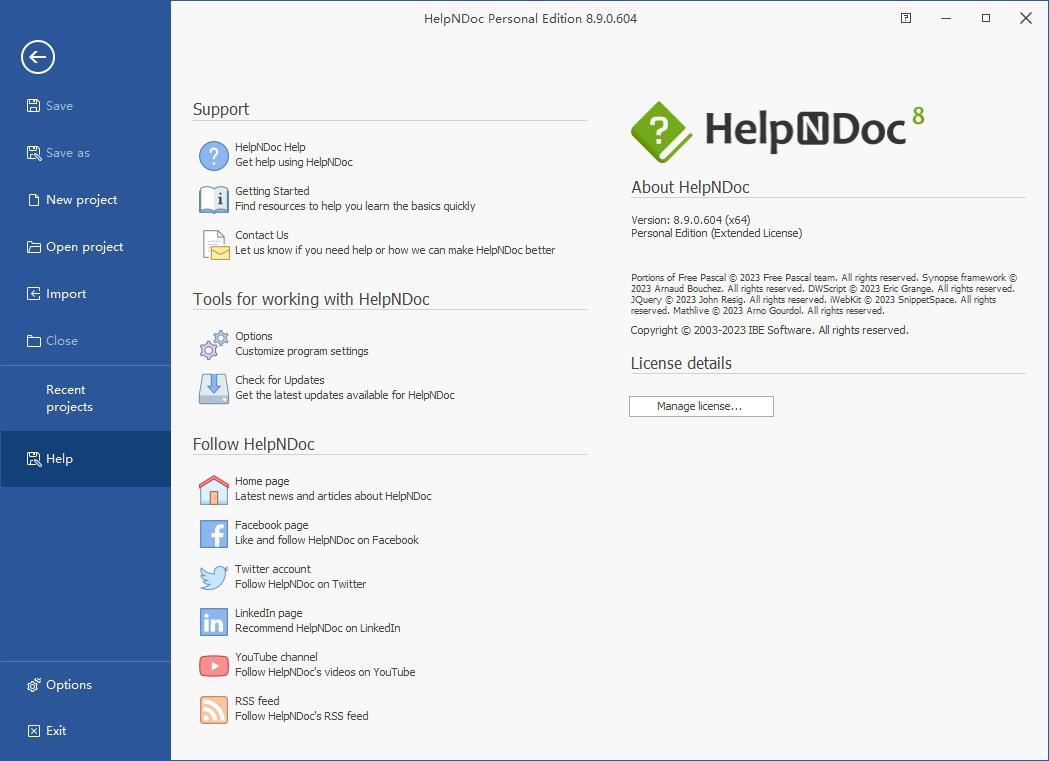Open program settings via the Options gear icon
The height and width of the screenshot is (761, 1049).
[213, 343]
